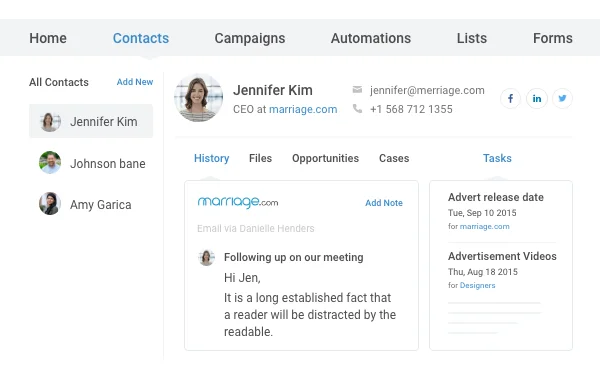
Task: Open the Designers link in tasks
Action: (477, 285)
